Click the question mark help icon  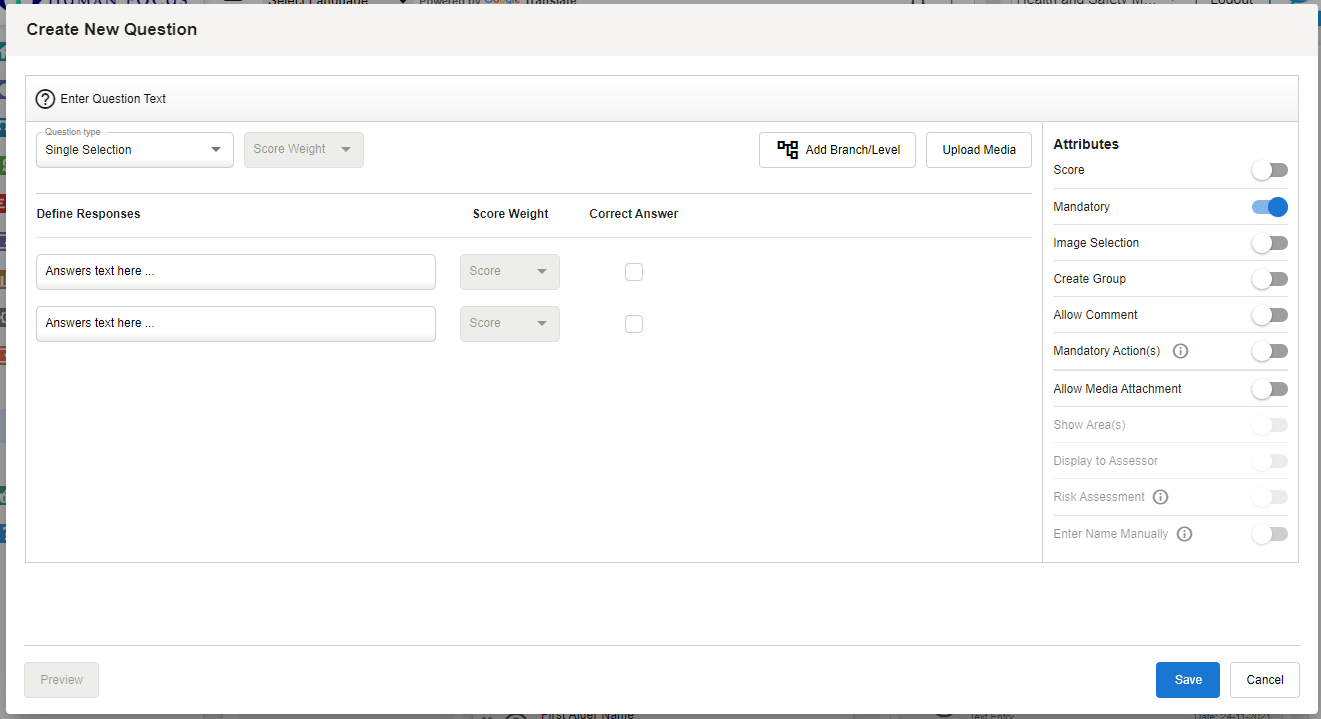45,99
